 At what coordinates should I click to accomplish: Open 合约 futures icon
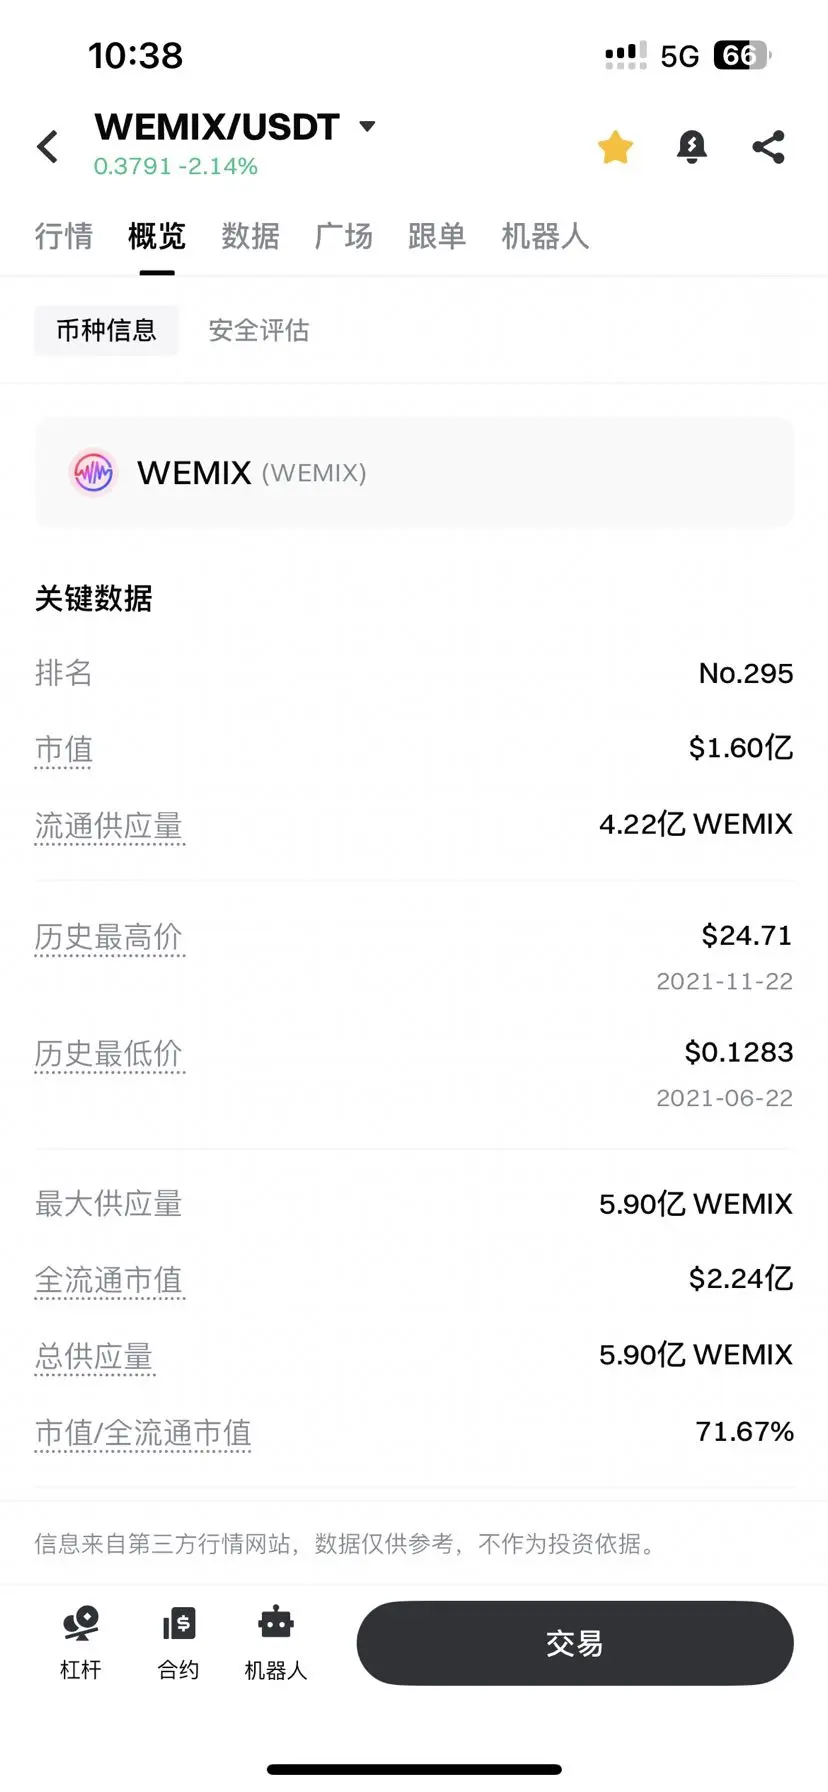[179, 1642]
